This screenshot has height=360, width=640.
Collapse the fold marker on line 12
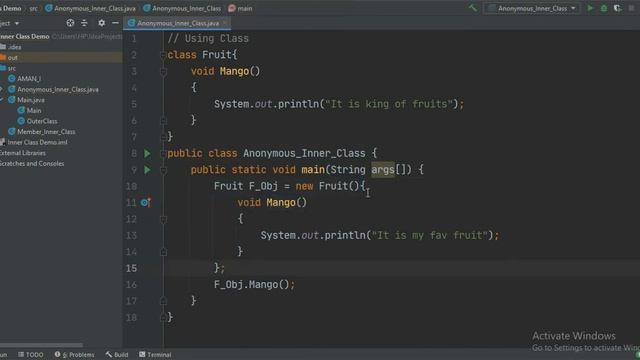click(x=163, y=219)
